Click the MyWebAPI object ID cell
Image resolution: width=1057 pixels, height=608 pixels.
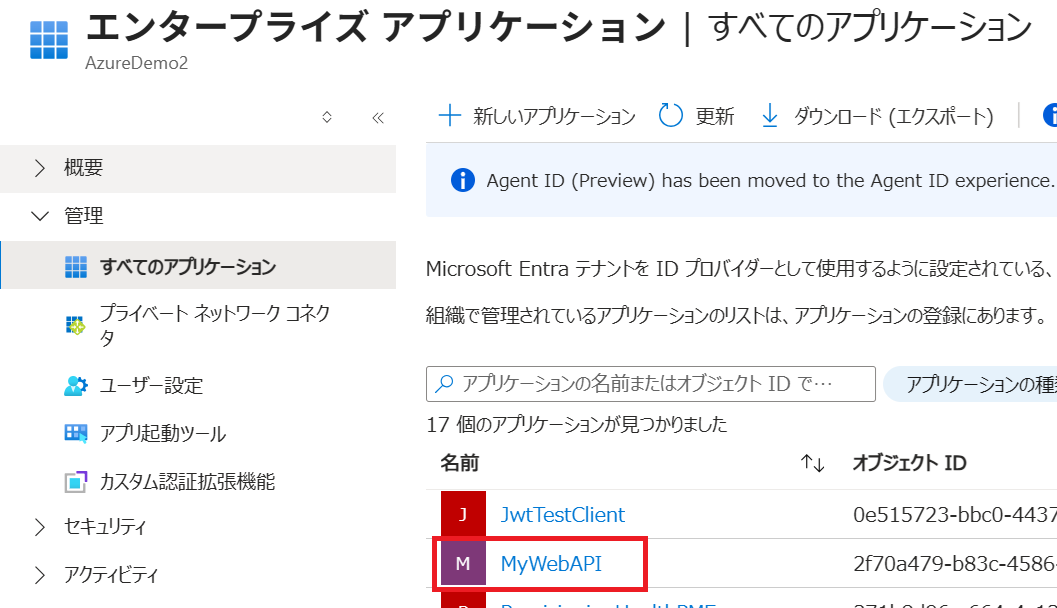(955, 564)
